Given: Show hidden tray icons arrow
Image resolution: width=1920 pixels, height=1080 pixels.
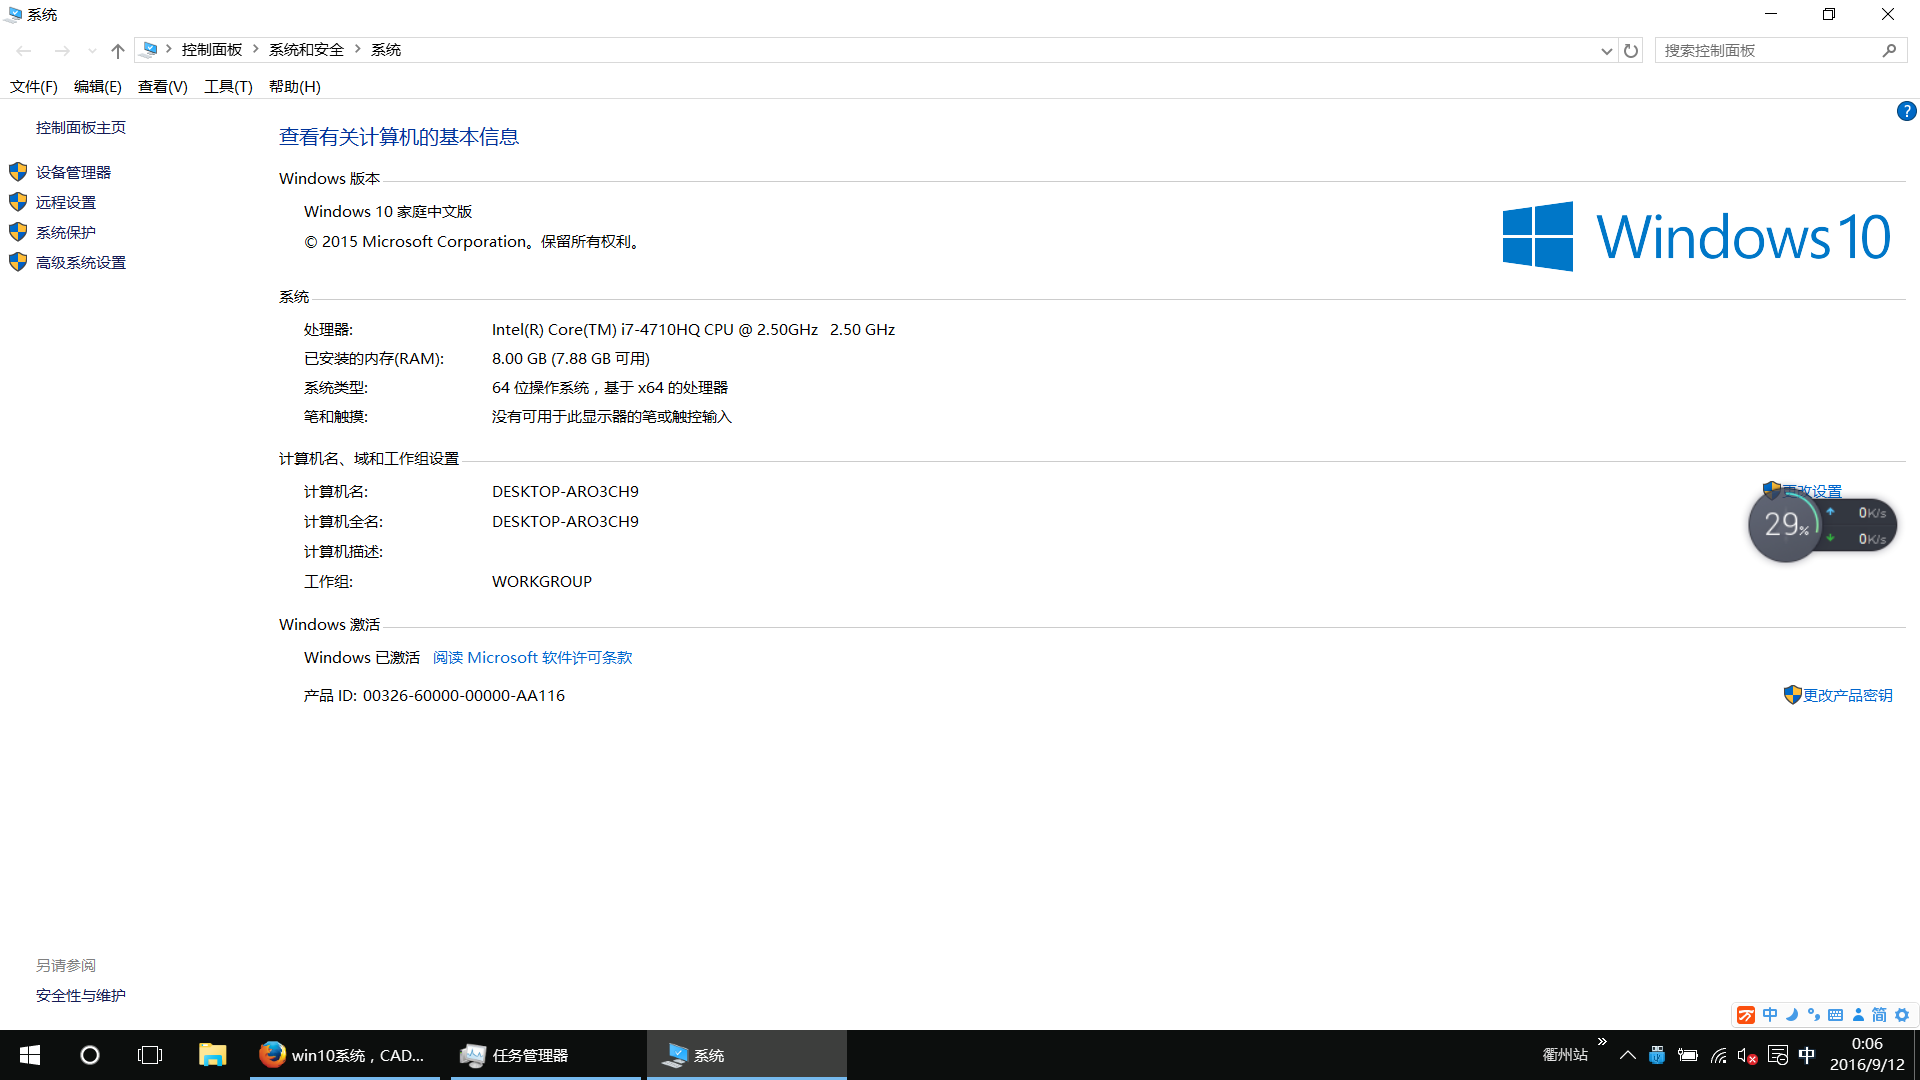Looking at the screenshot, I should click(1628, 1055).
